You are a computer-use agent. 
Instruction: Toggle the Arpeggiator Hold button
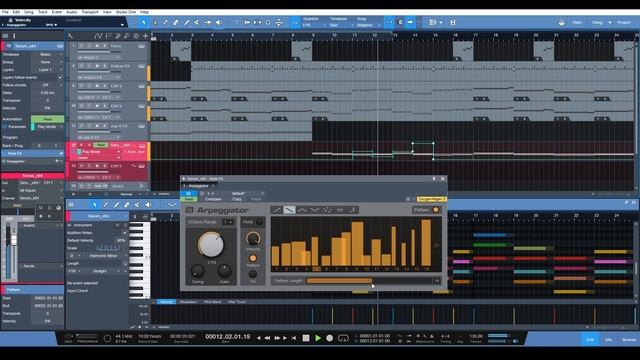tap(259, 222)
